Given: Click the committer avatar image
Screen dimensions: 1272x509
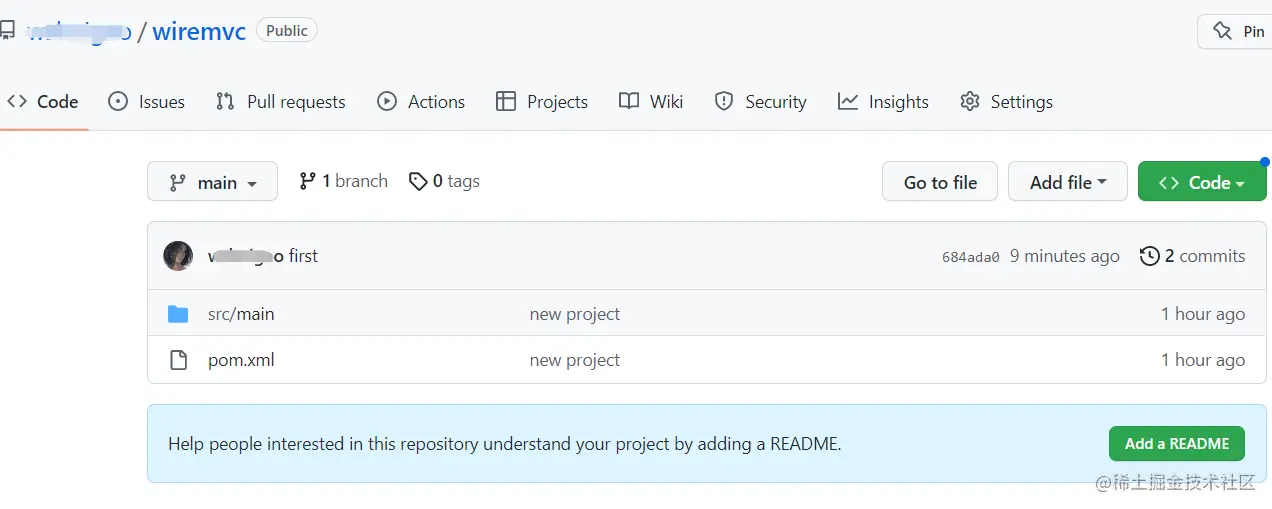Looking at the screenshot, I should (178, 256).
